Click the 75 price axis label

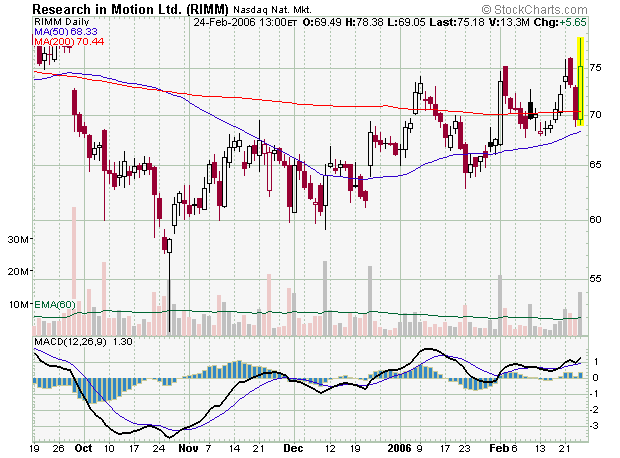595,68
